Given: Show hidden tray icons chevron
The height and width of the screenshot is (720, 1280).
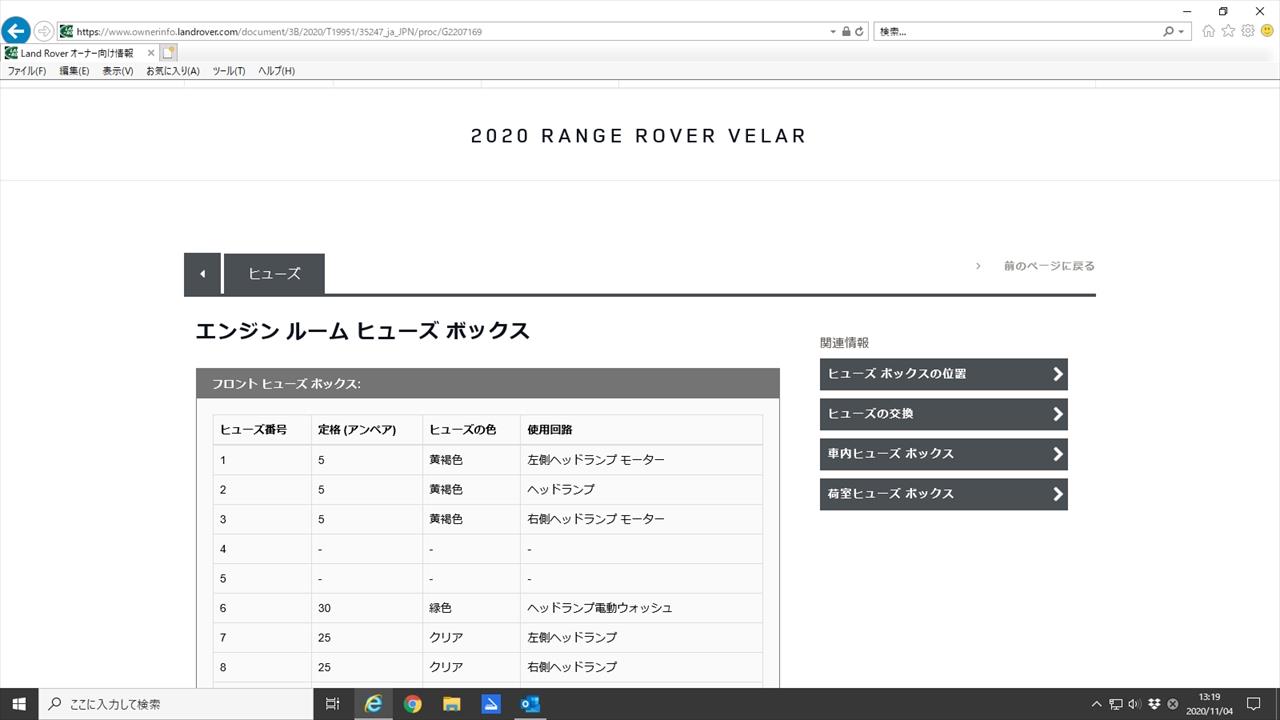Looking at the screenshot, I should (x=1097, y=704).
